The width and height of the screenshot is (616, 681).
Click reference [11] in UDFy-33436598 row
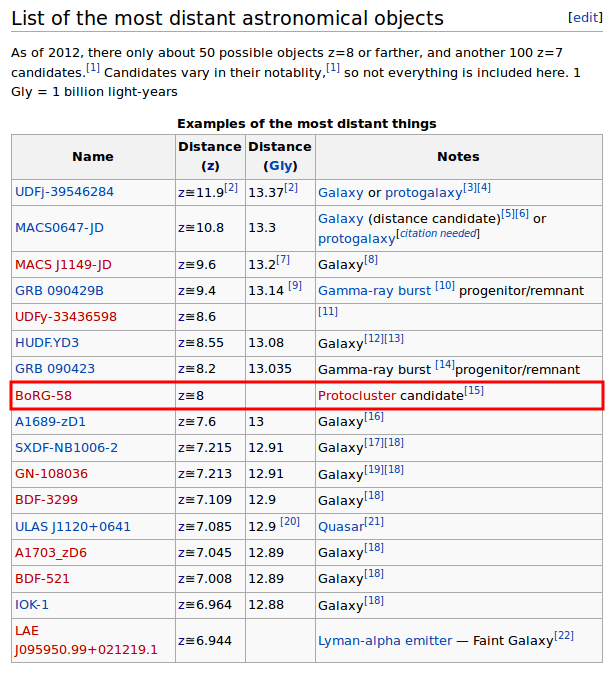[x=328, y=312]
